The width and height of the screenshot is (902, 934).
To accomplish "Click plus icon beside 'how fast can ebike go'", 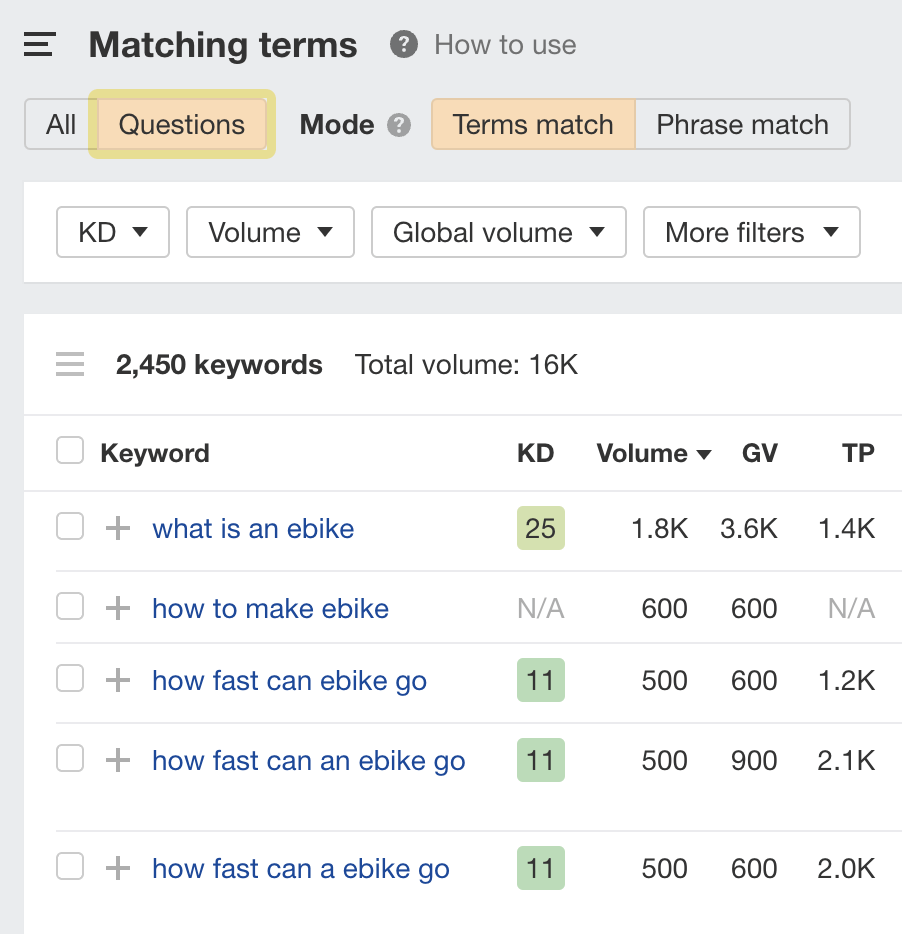I will click(117, 680).
